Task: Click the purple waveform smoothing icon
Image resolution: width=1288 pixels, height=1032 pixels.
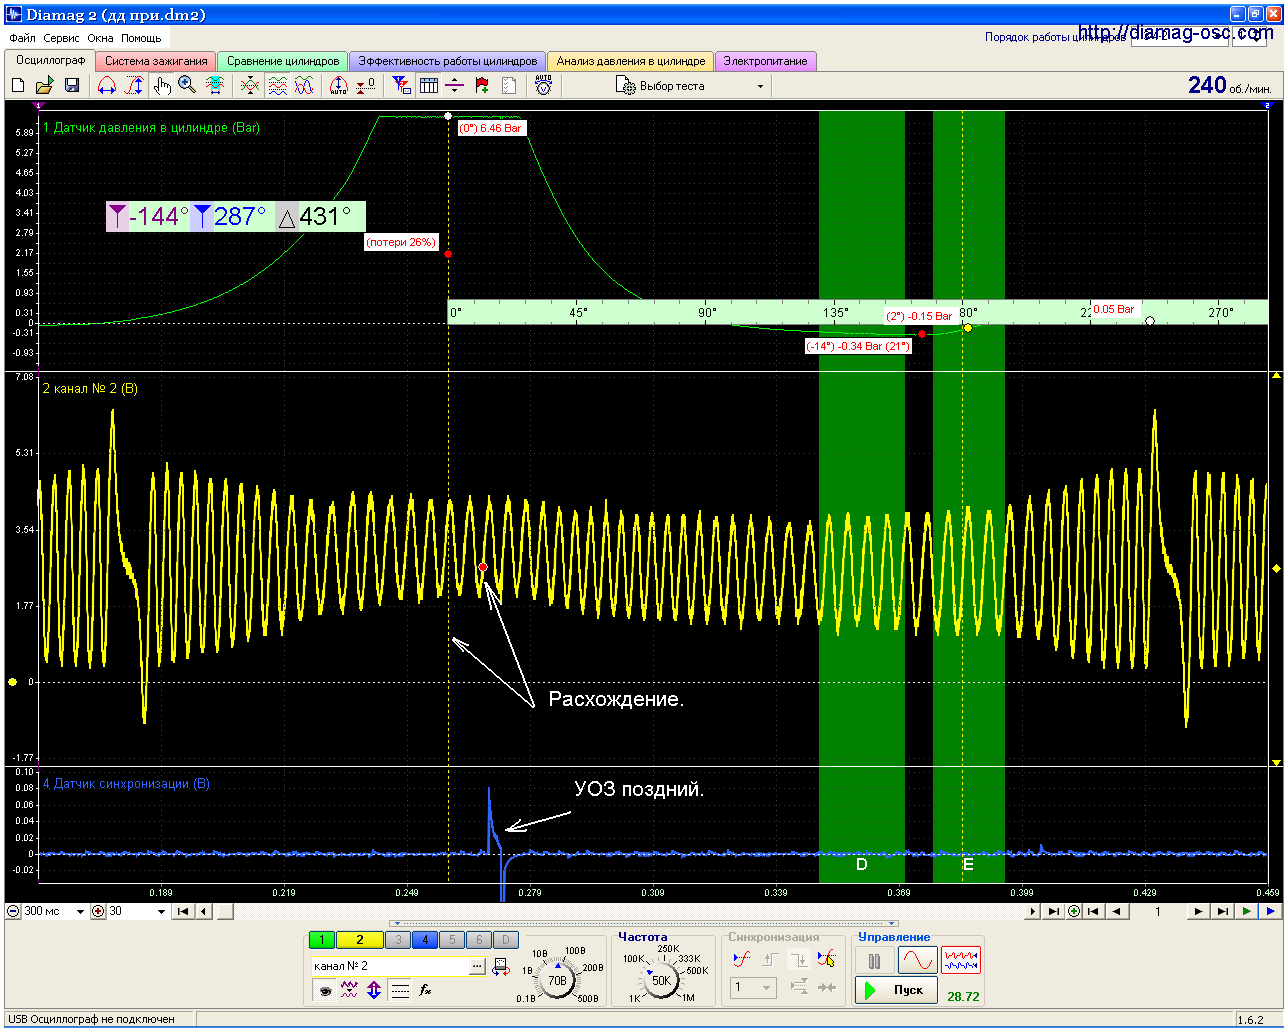Action: coord(349,990)
